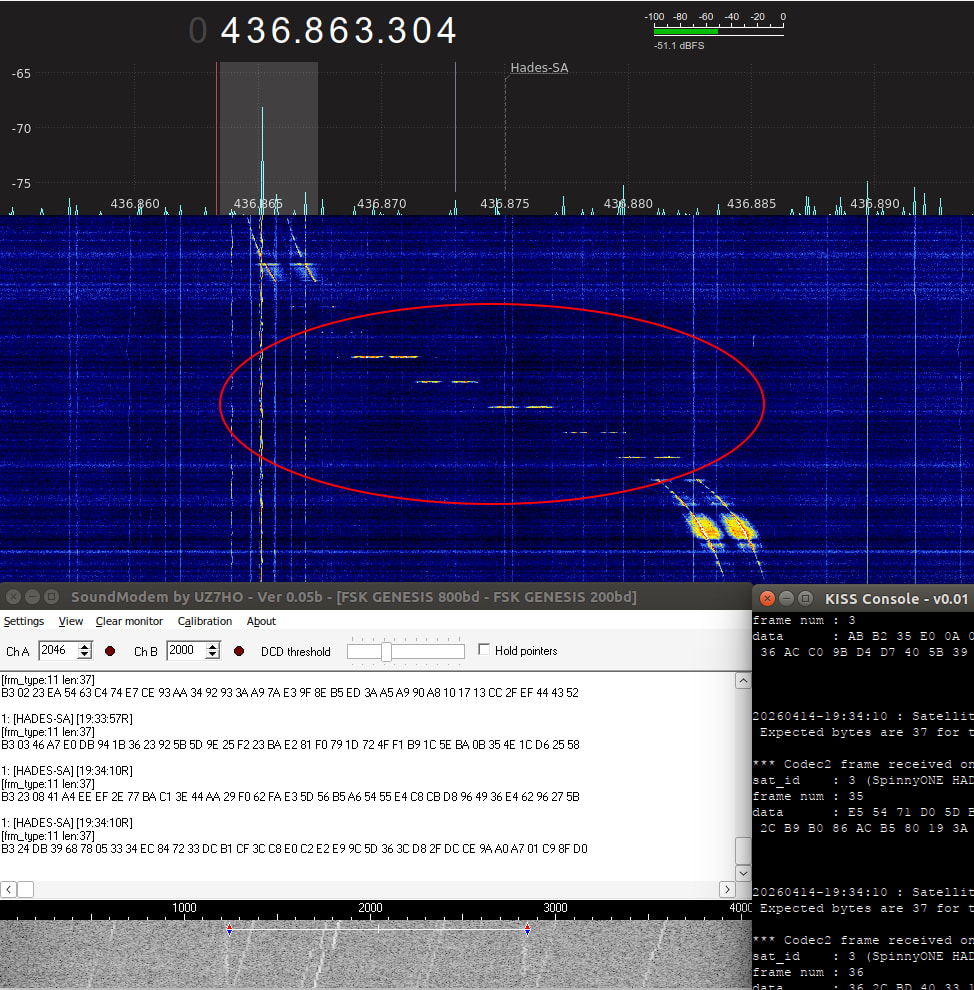Click the DCD threshold slider handle

pyautogui.click(x=386, y=652)
